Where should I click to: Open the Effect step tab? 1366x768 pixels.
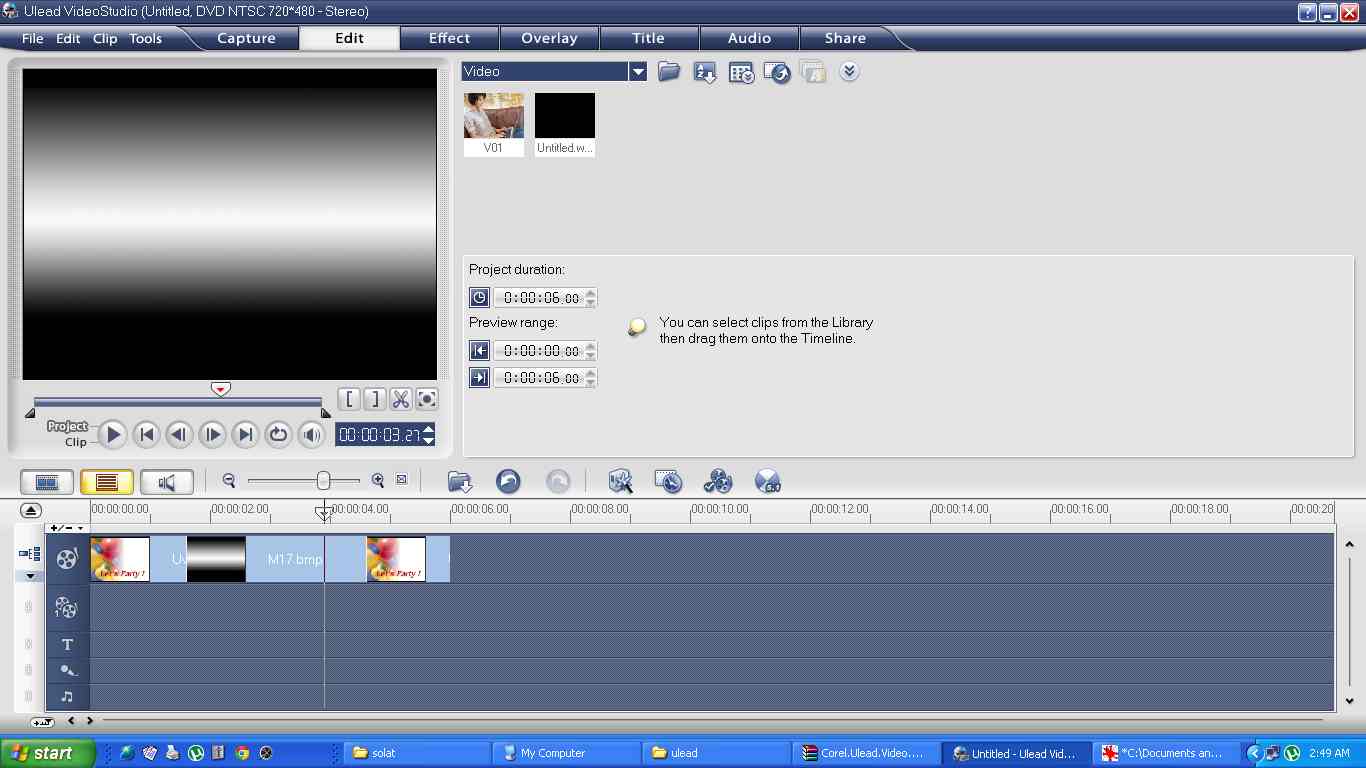[449, 38]
